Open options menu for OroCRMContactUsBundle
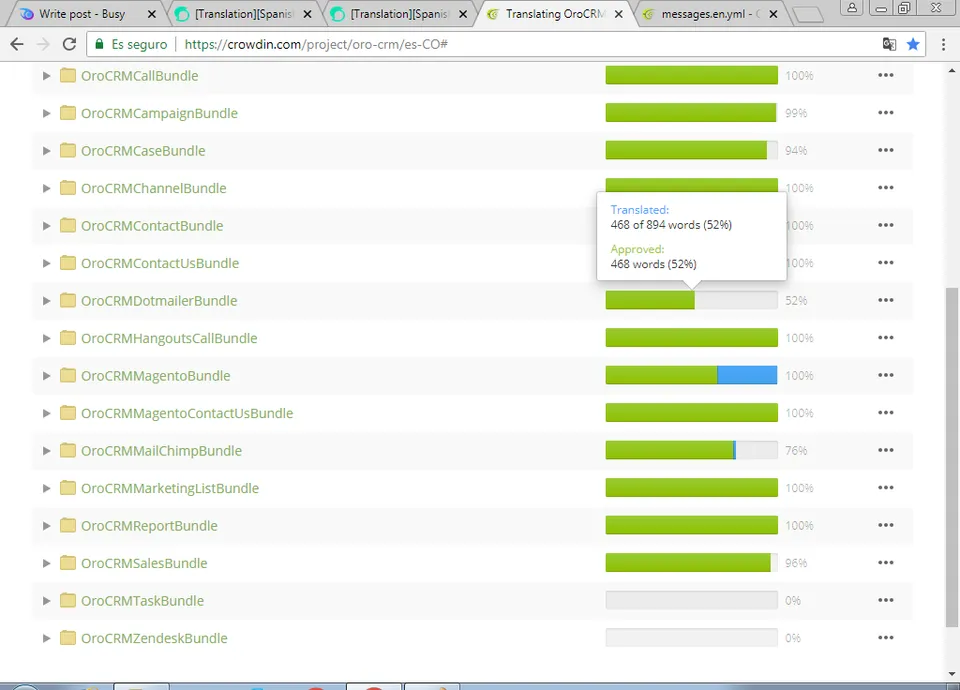Viewport: 960px width, 690px height. [x=885, y=263]
